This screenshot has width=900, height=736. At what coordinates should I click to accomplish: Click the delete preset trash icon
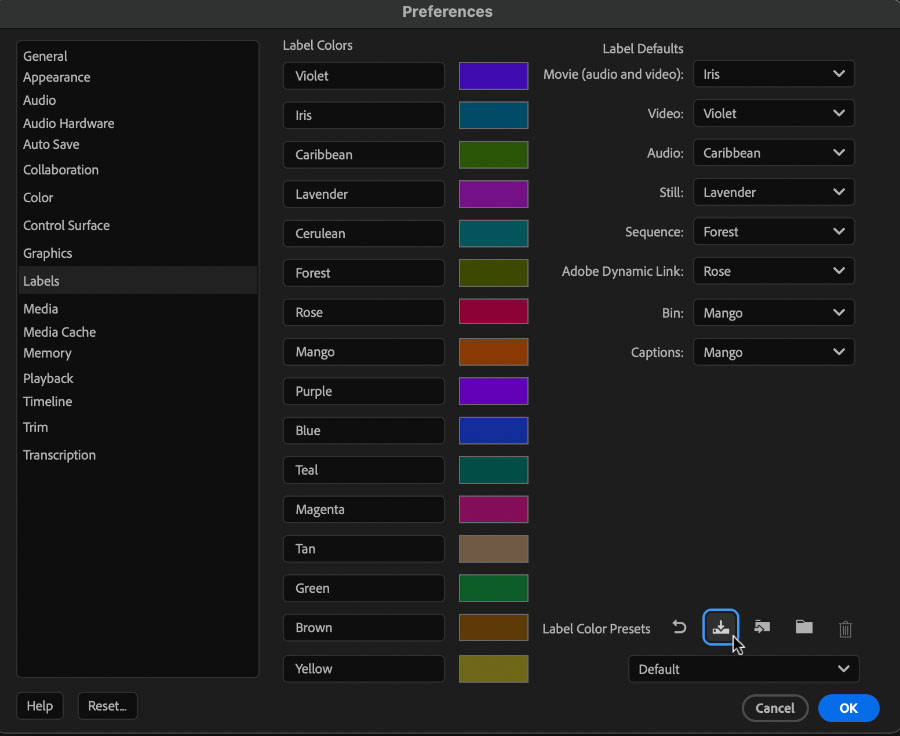coord(845,629)
